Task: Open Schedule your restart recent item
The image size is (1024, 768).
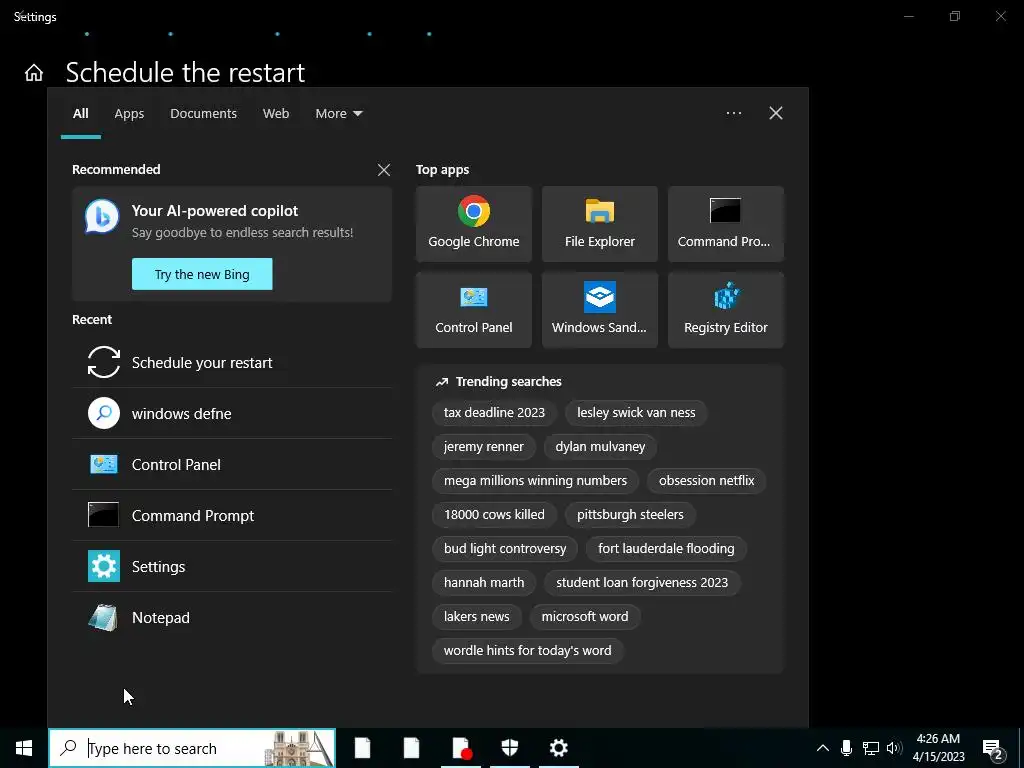Action: (x=232, y=362)
